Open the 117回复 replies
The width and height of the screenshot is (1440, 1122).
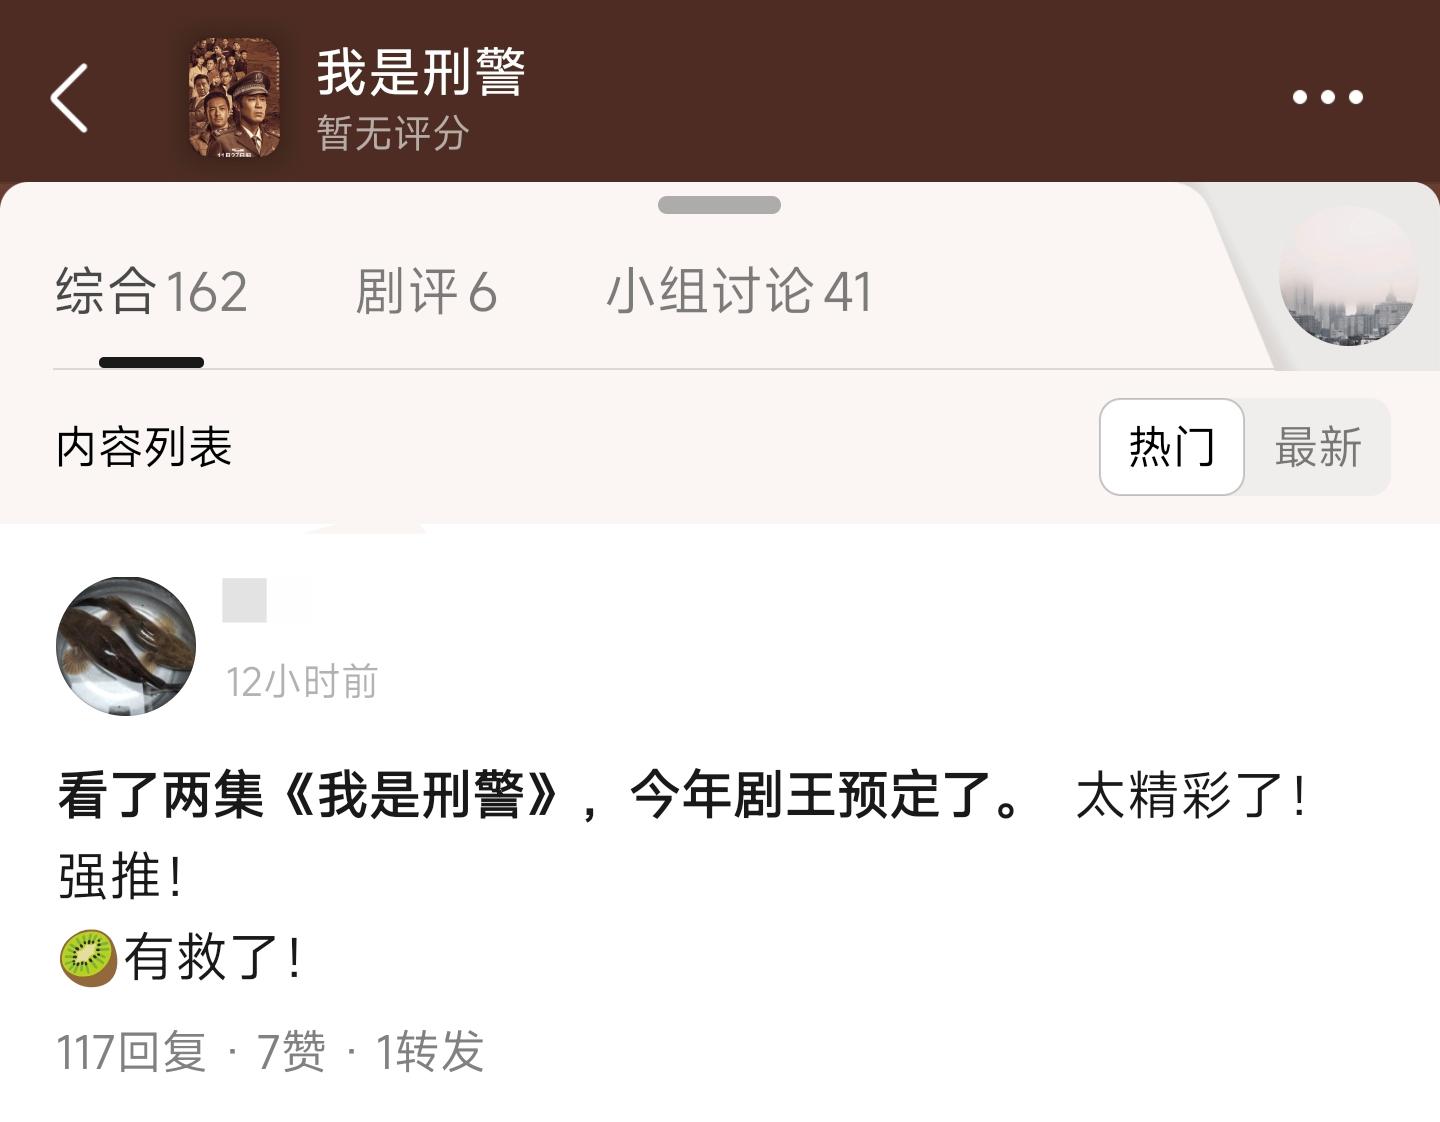131,1052
